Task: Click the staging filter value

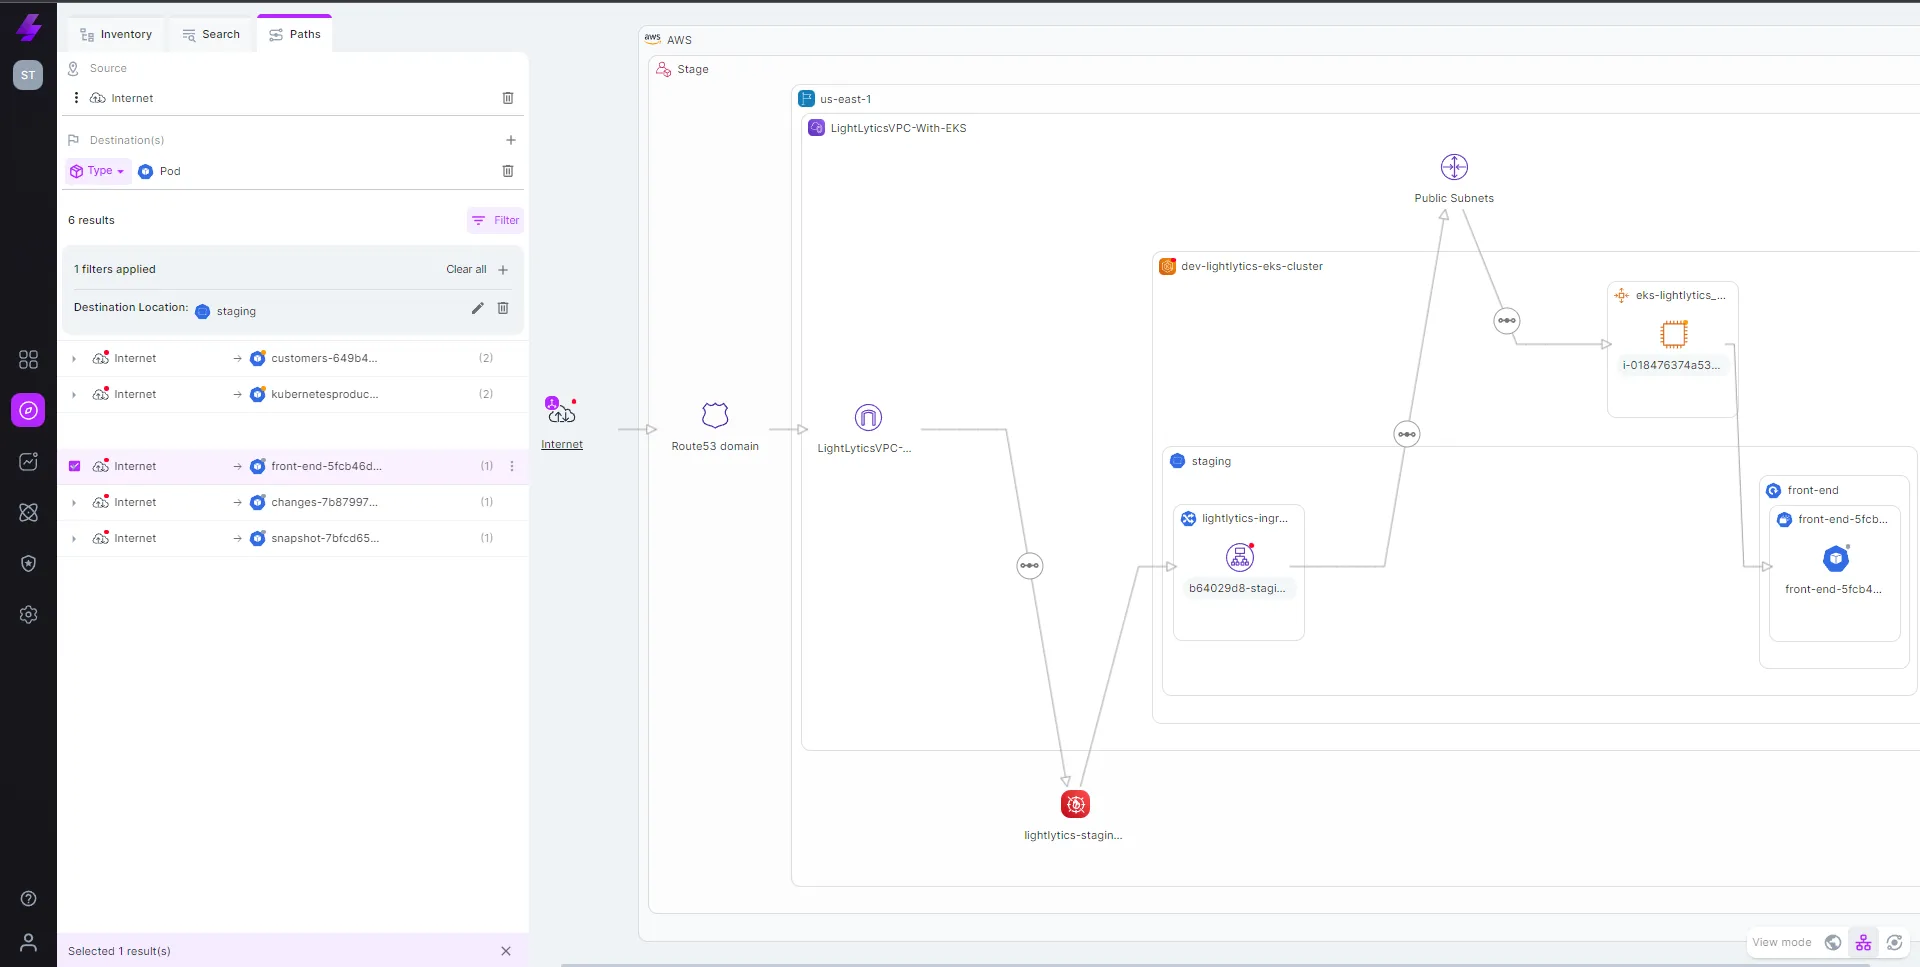Action: pyautogui.click(x=226, y=311)
